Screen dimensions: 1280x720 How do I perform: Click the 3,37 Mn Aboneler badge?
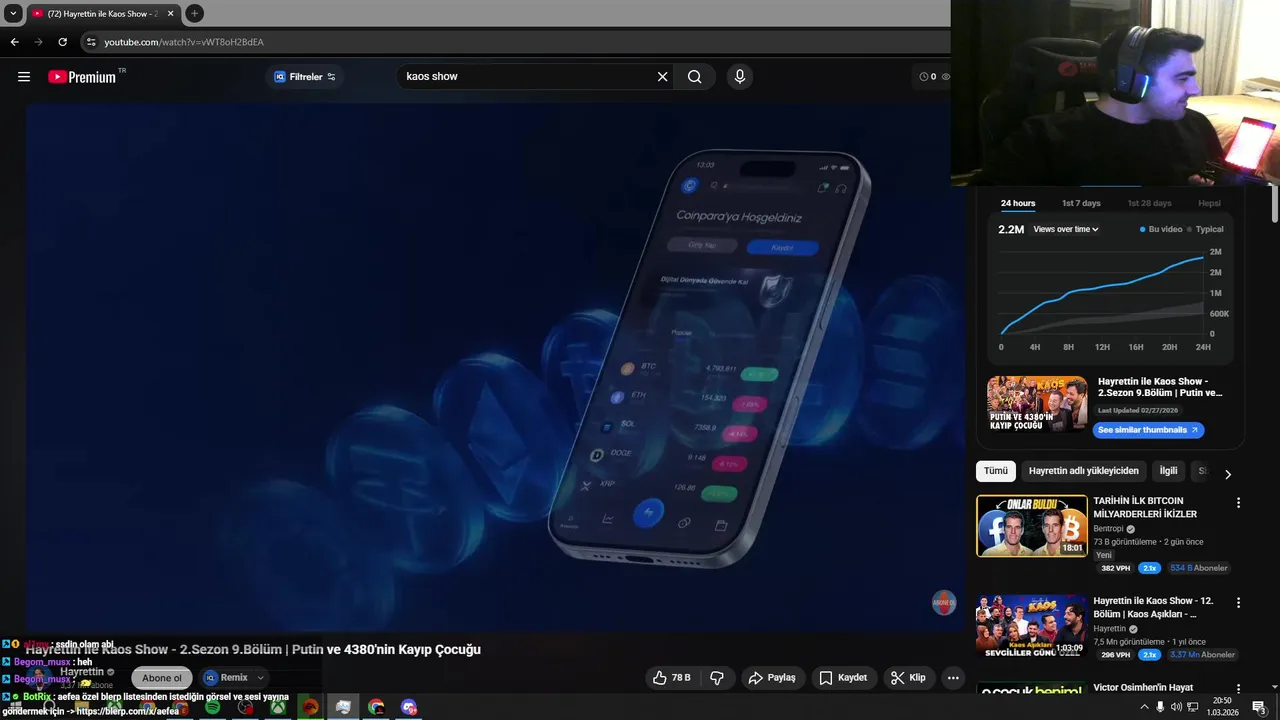(x=1202, y=655)
